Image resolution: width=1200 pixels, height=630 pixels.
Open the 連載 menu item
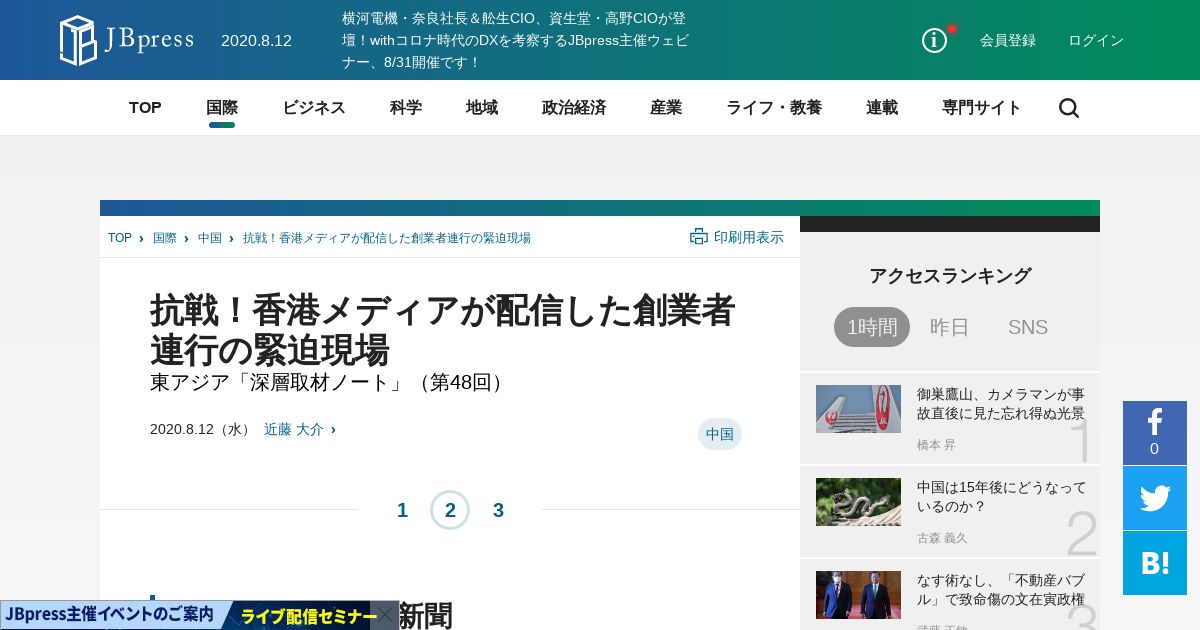tap(882, 108)
